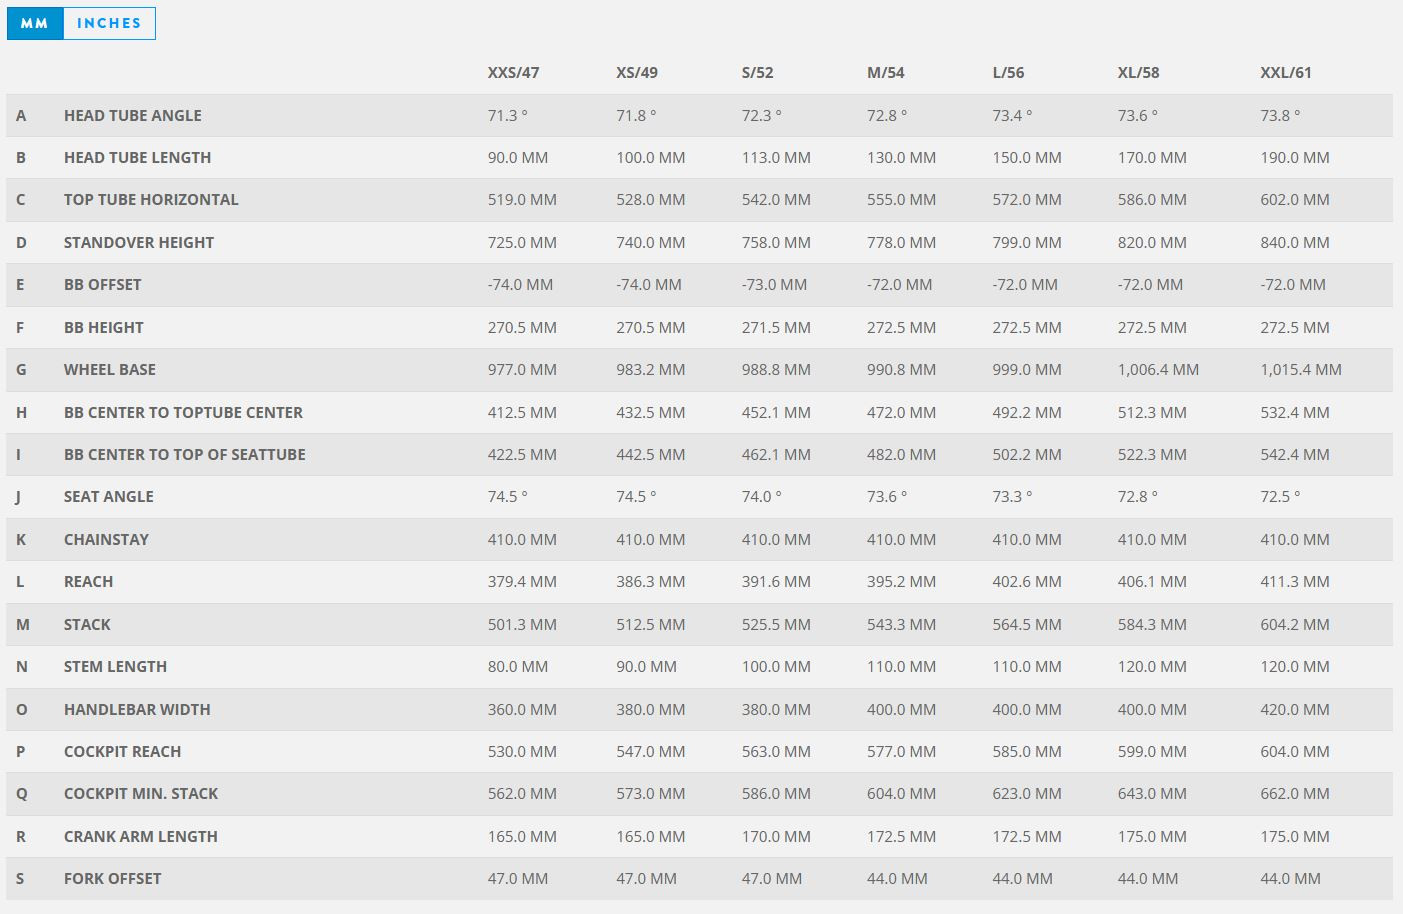This screenshot has height=914, width=1403.
Task: Select the STACK row label
Action: tap(87, 625)
